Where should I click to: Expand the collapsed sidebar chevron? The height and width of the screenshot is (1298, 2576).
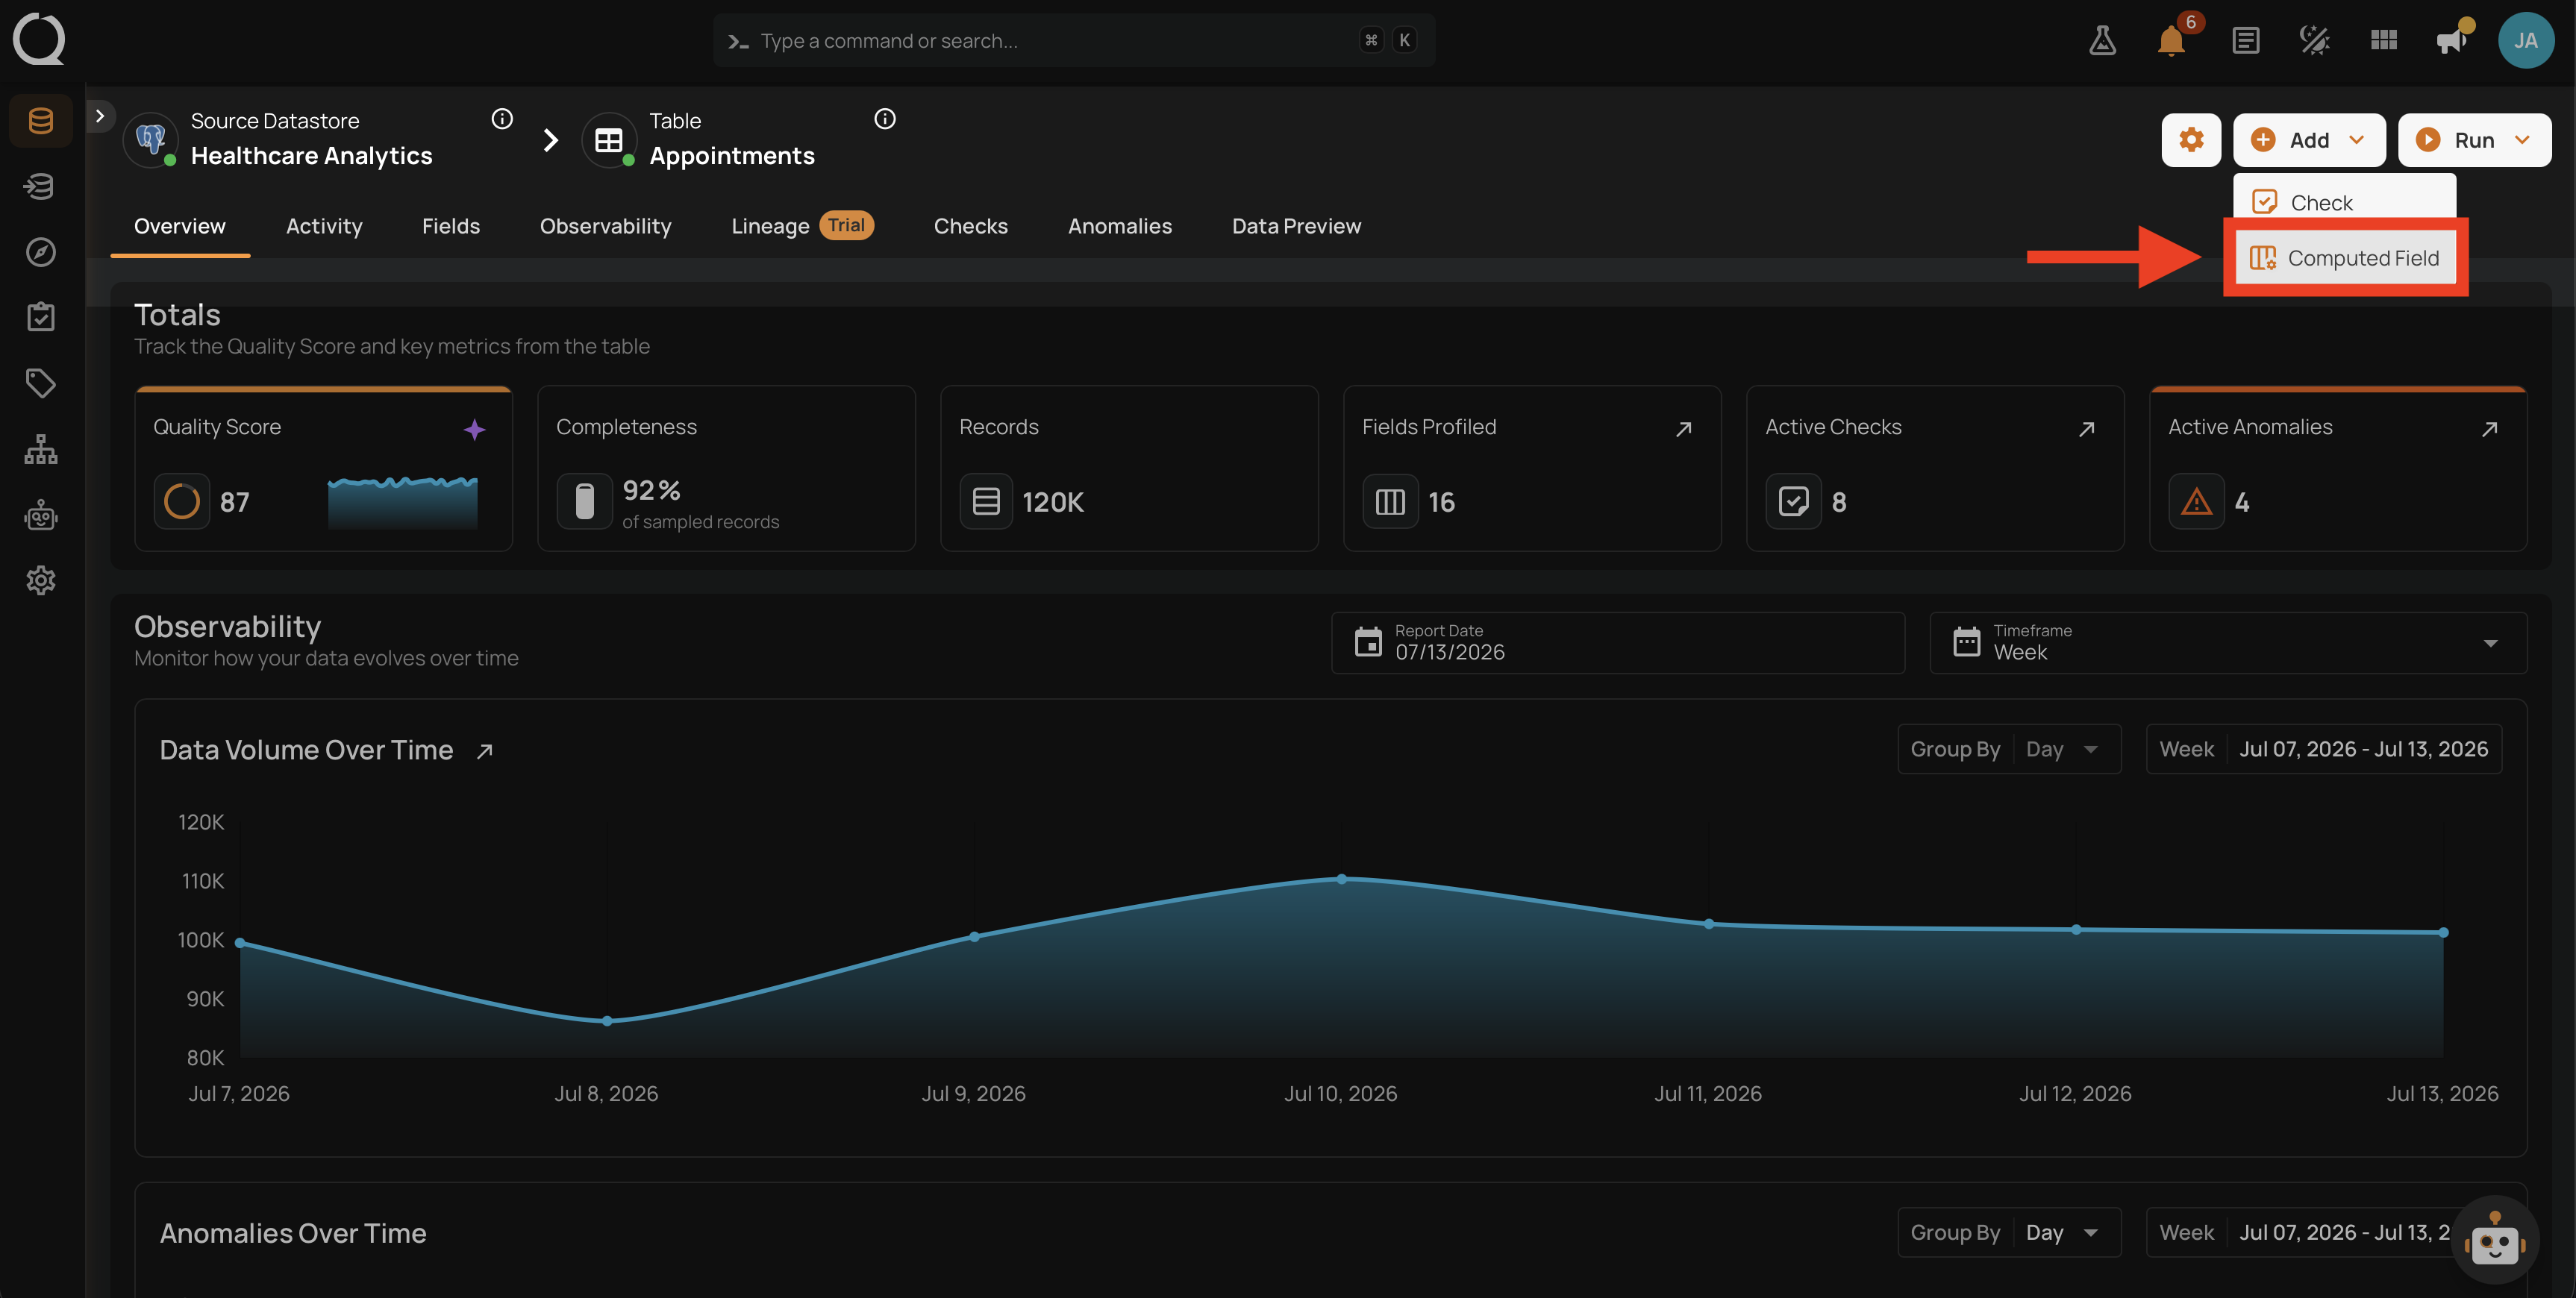[100, 116]
